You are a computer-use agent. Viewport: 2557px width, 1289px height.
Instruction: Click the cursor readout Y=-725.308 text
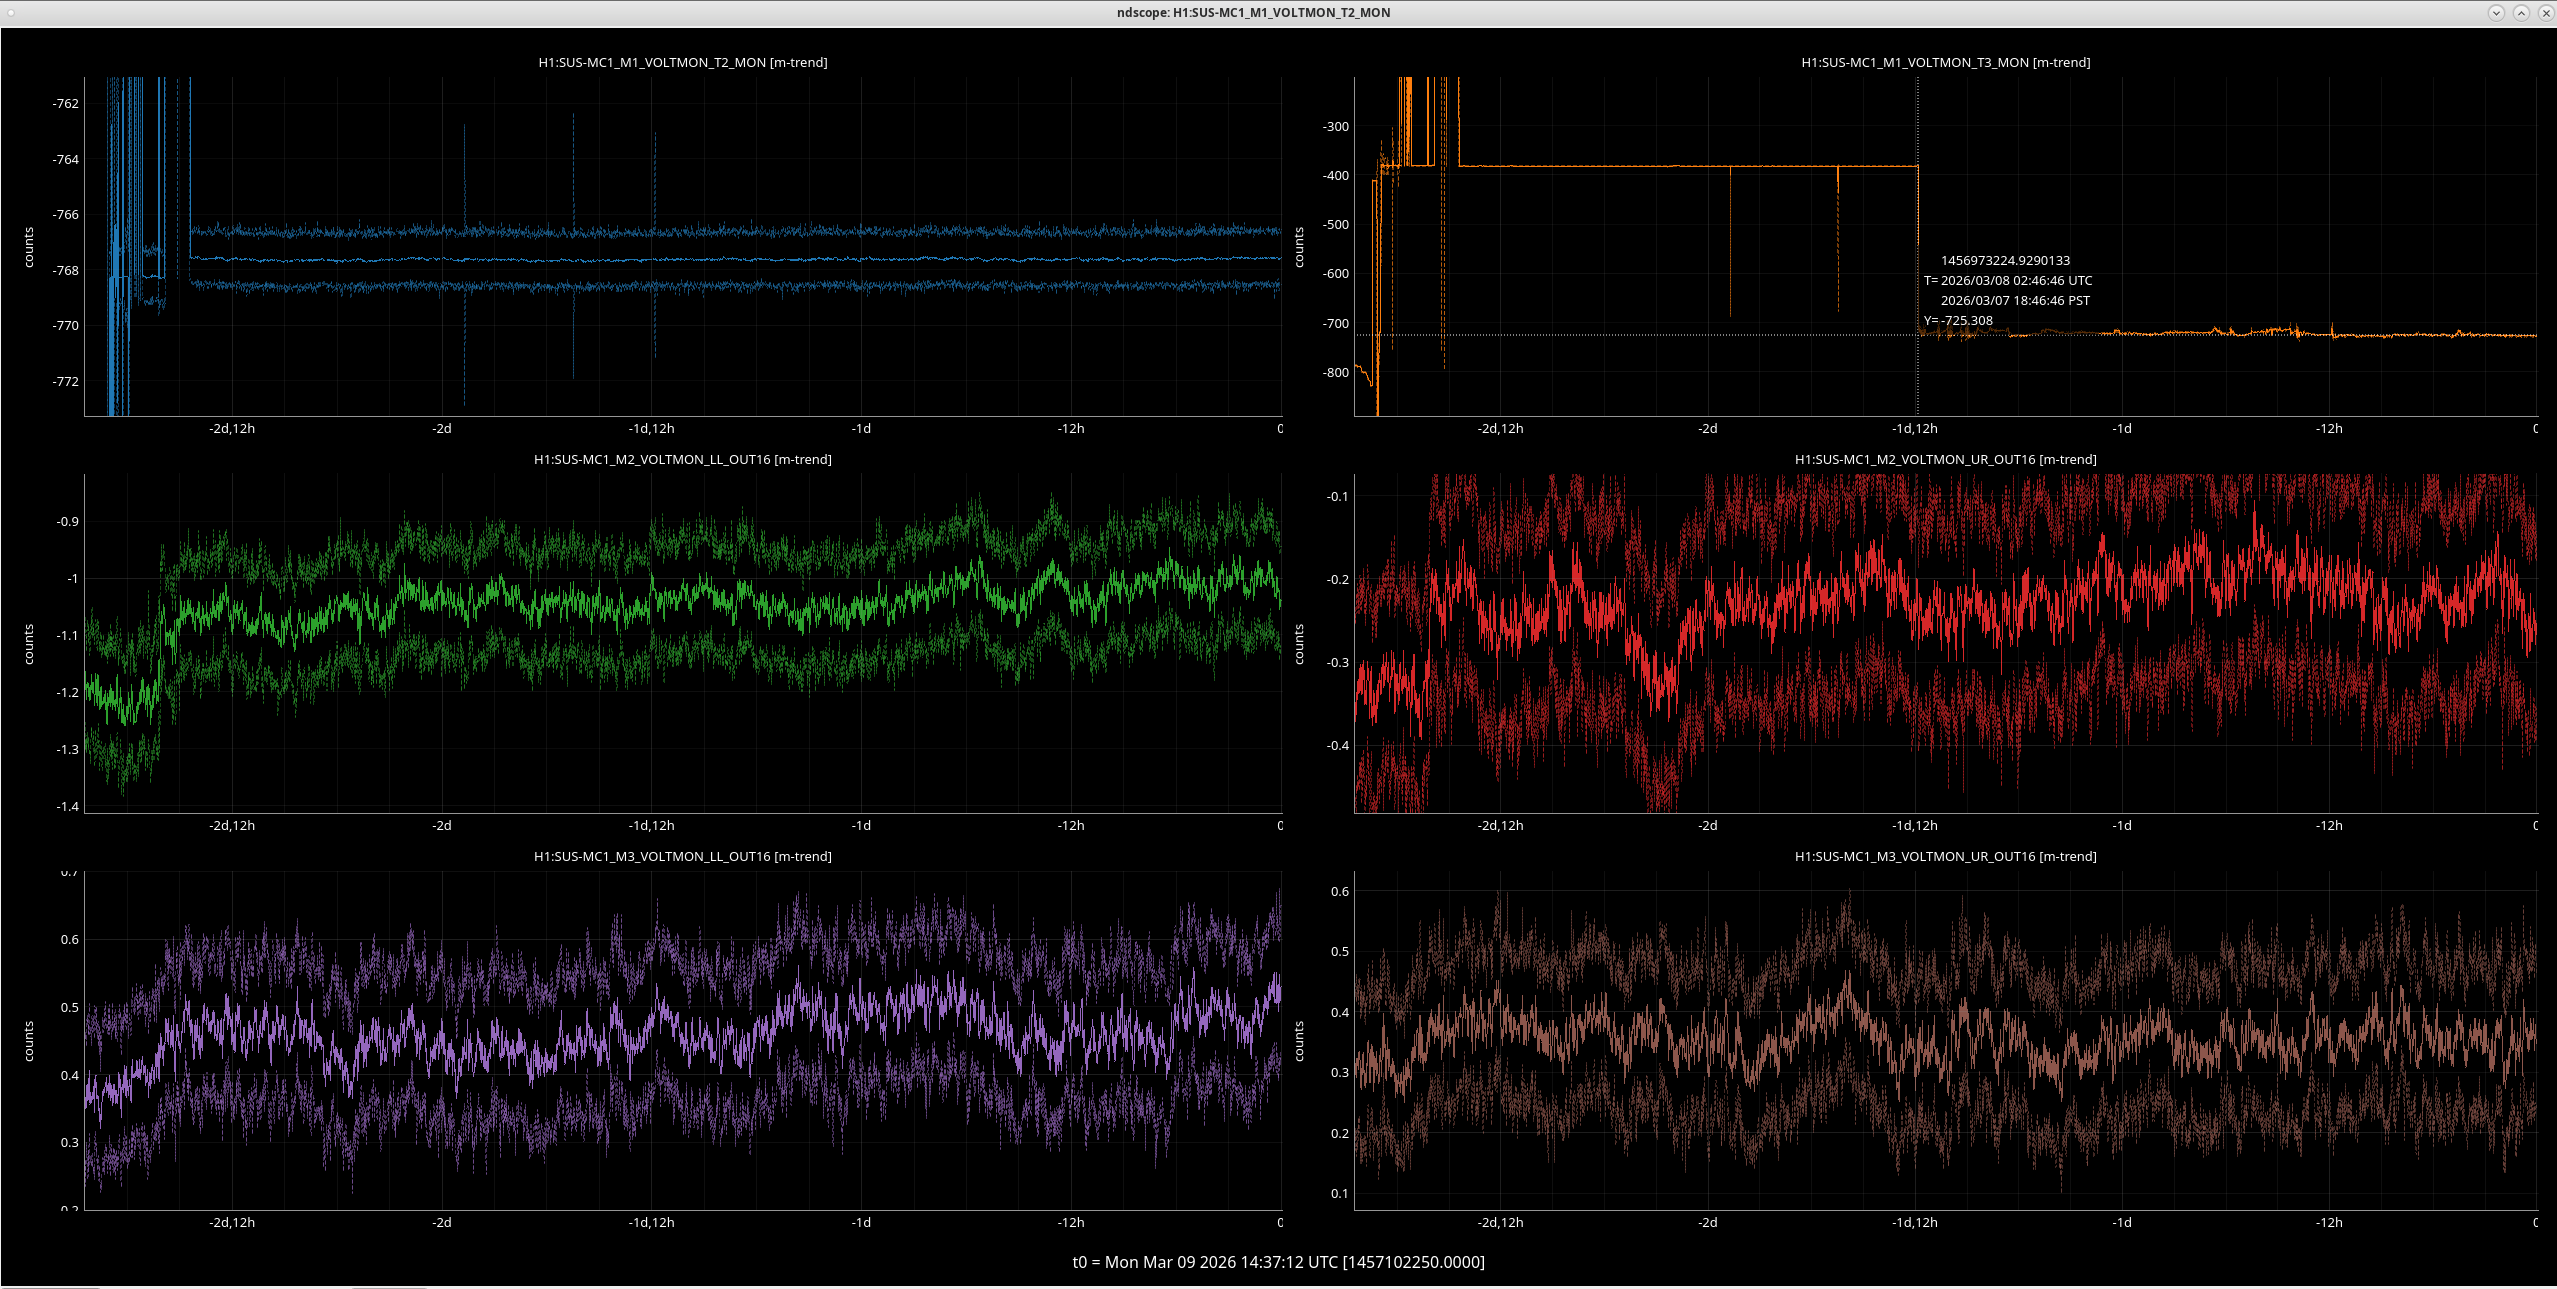1958,321
